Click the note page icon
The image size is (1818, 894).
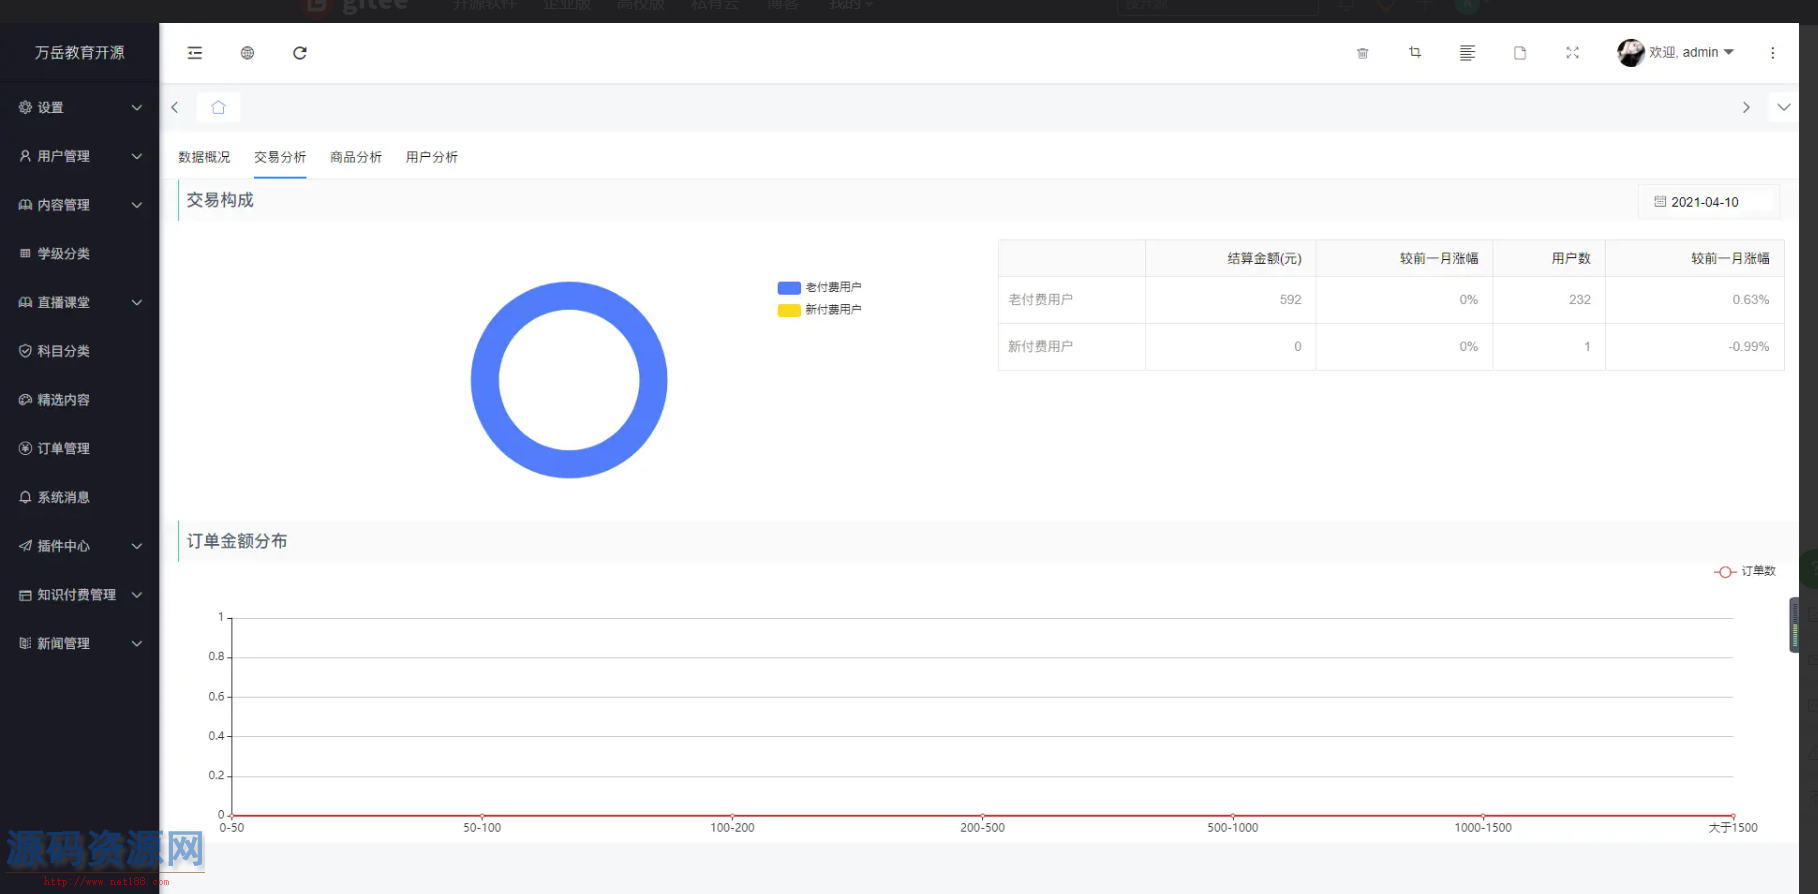pos(1520,53)
